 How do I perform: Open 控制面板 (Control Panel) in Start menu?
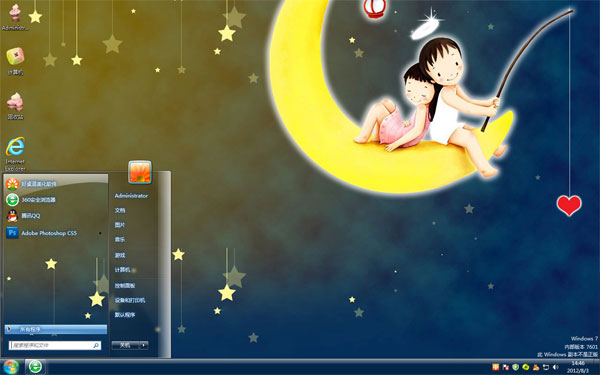pos(125,285)
